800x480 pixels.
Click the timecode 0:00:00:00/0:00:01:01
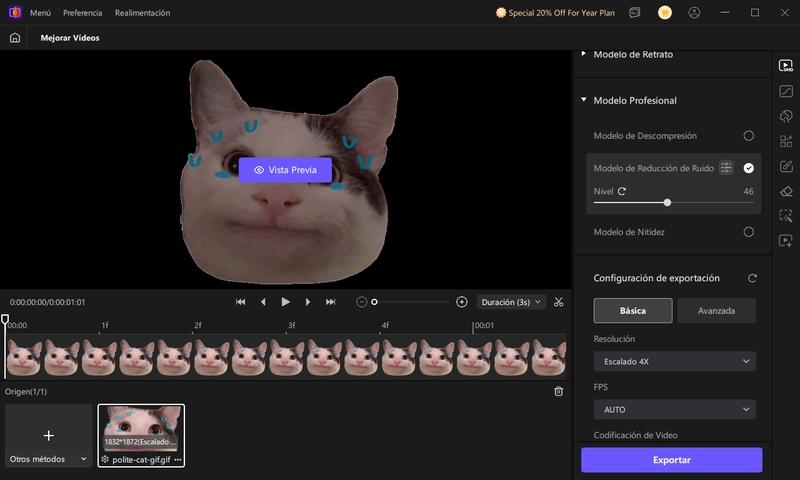pos(47,302)
